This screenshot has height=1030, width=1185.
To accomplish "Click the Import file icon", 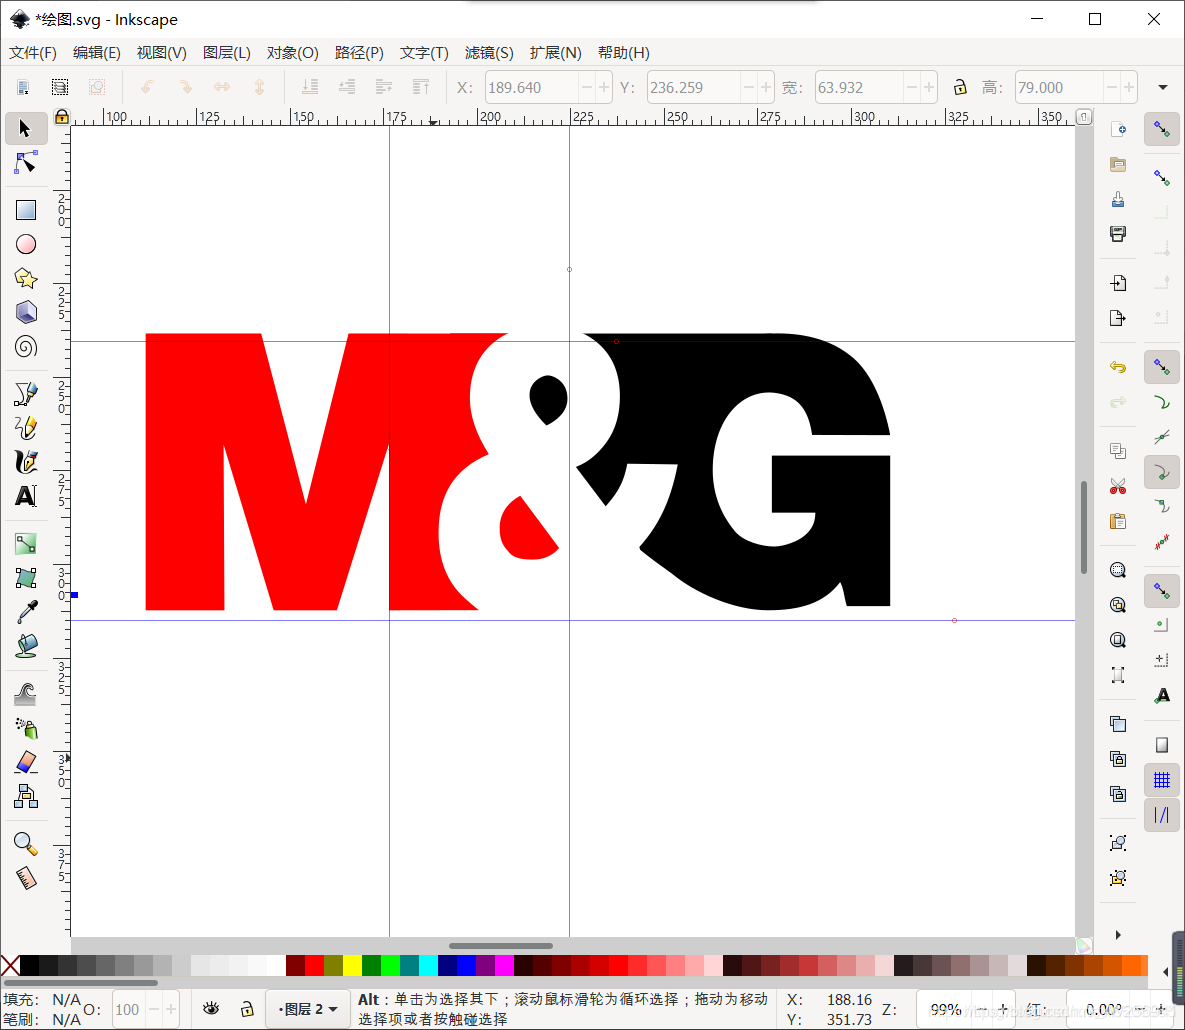I will click(x=1118, y=283).
